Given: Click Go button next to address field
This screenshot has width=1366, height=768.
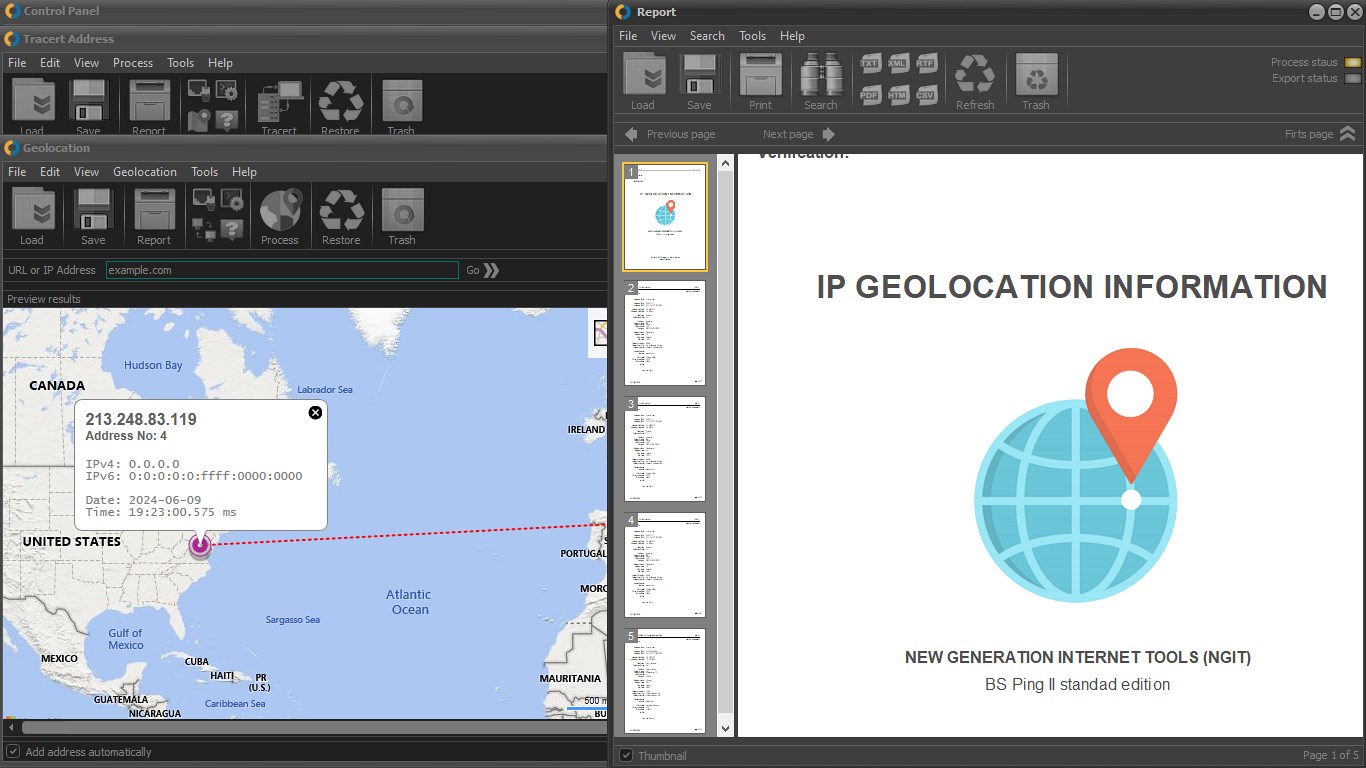Looking at the screenshot, I should click(483, 270).
